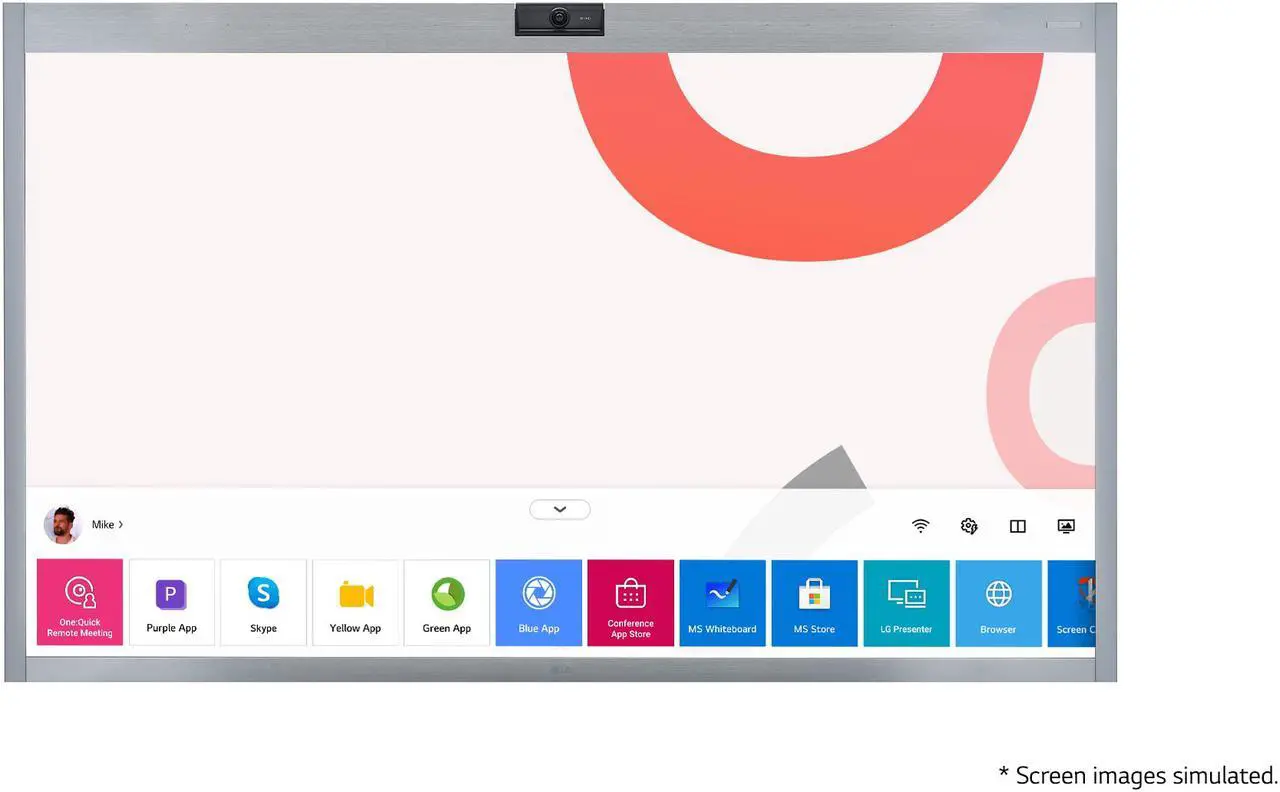Launch the Purple App
The width and height of the screenshot is (1280, 792).
(171, 602)
